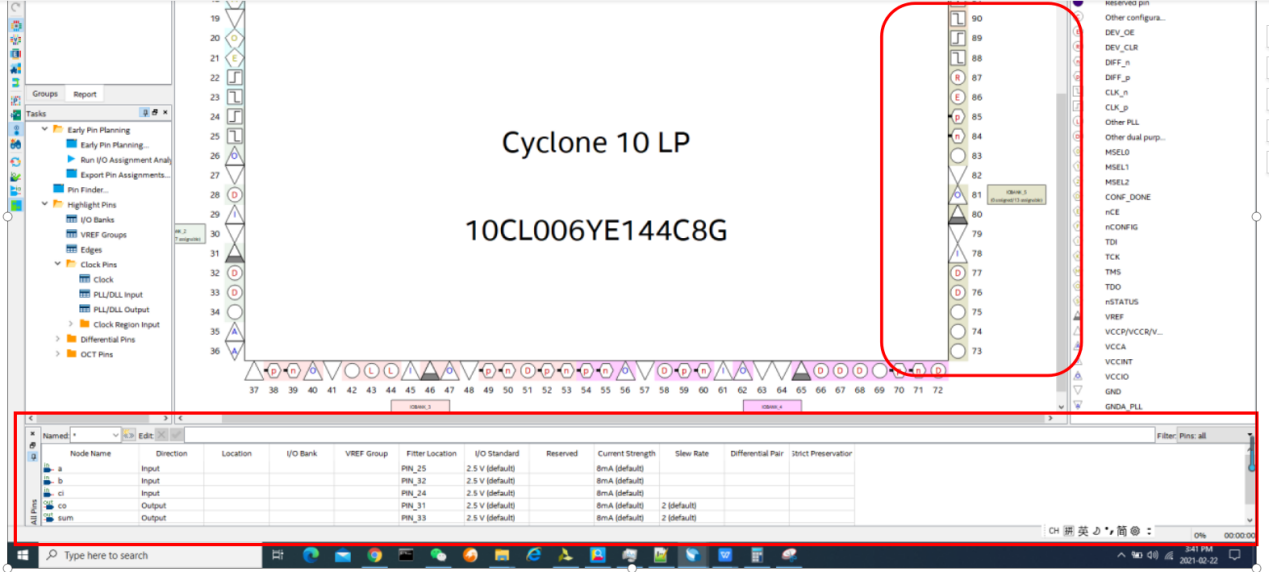This screenshot has height=572, width=1269.
Task: Click pin 77 D symbol on chip
Action: click(x=957, y=273)
